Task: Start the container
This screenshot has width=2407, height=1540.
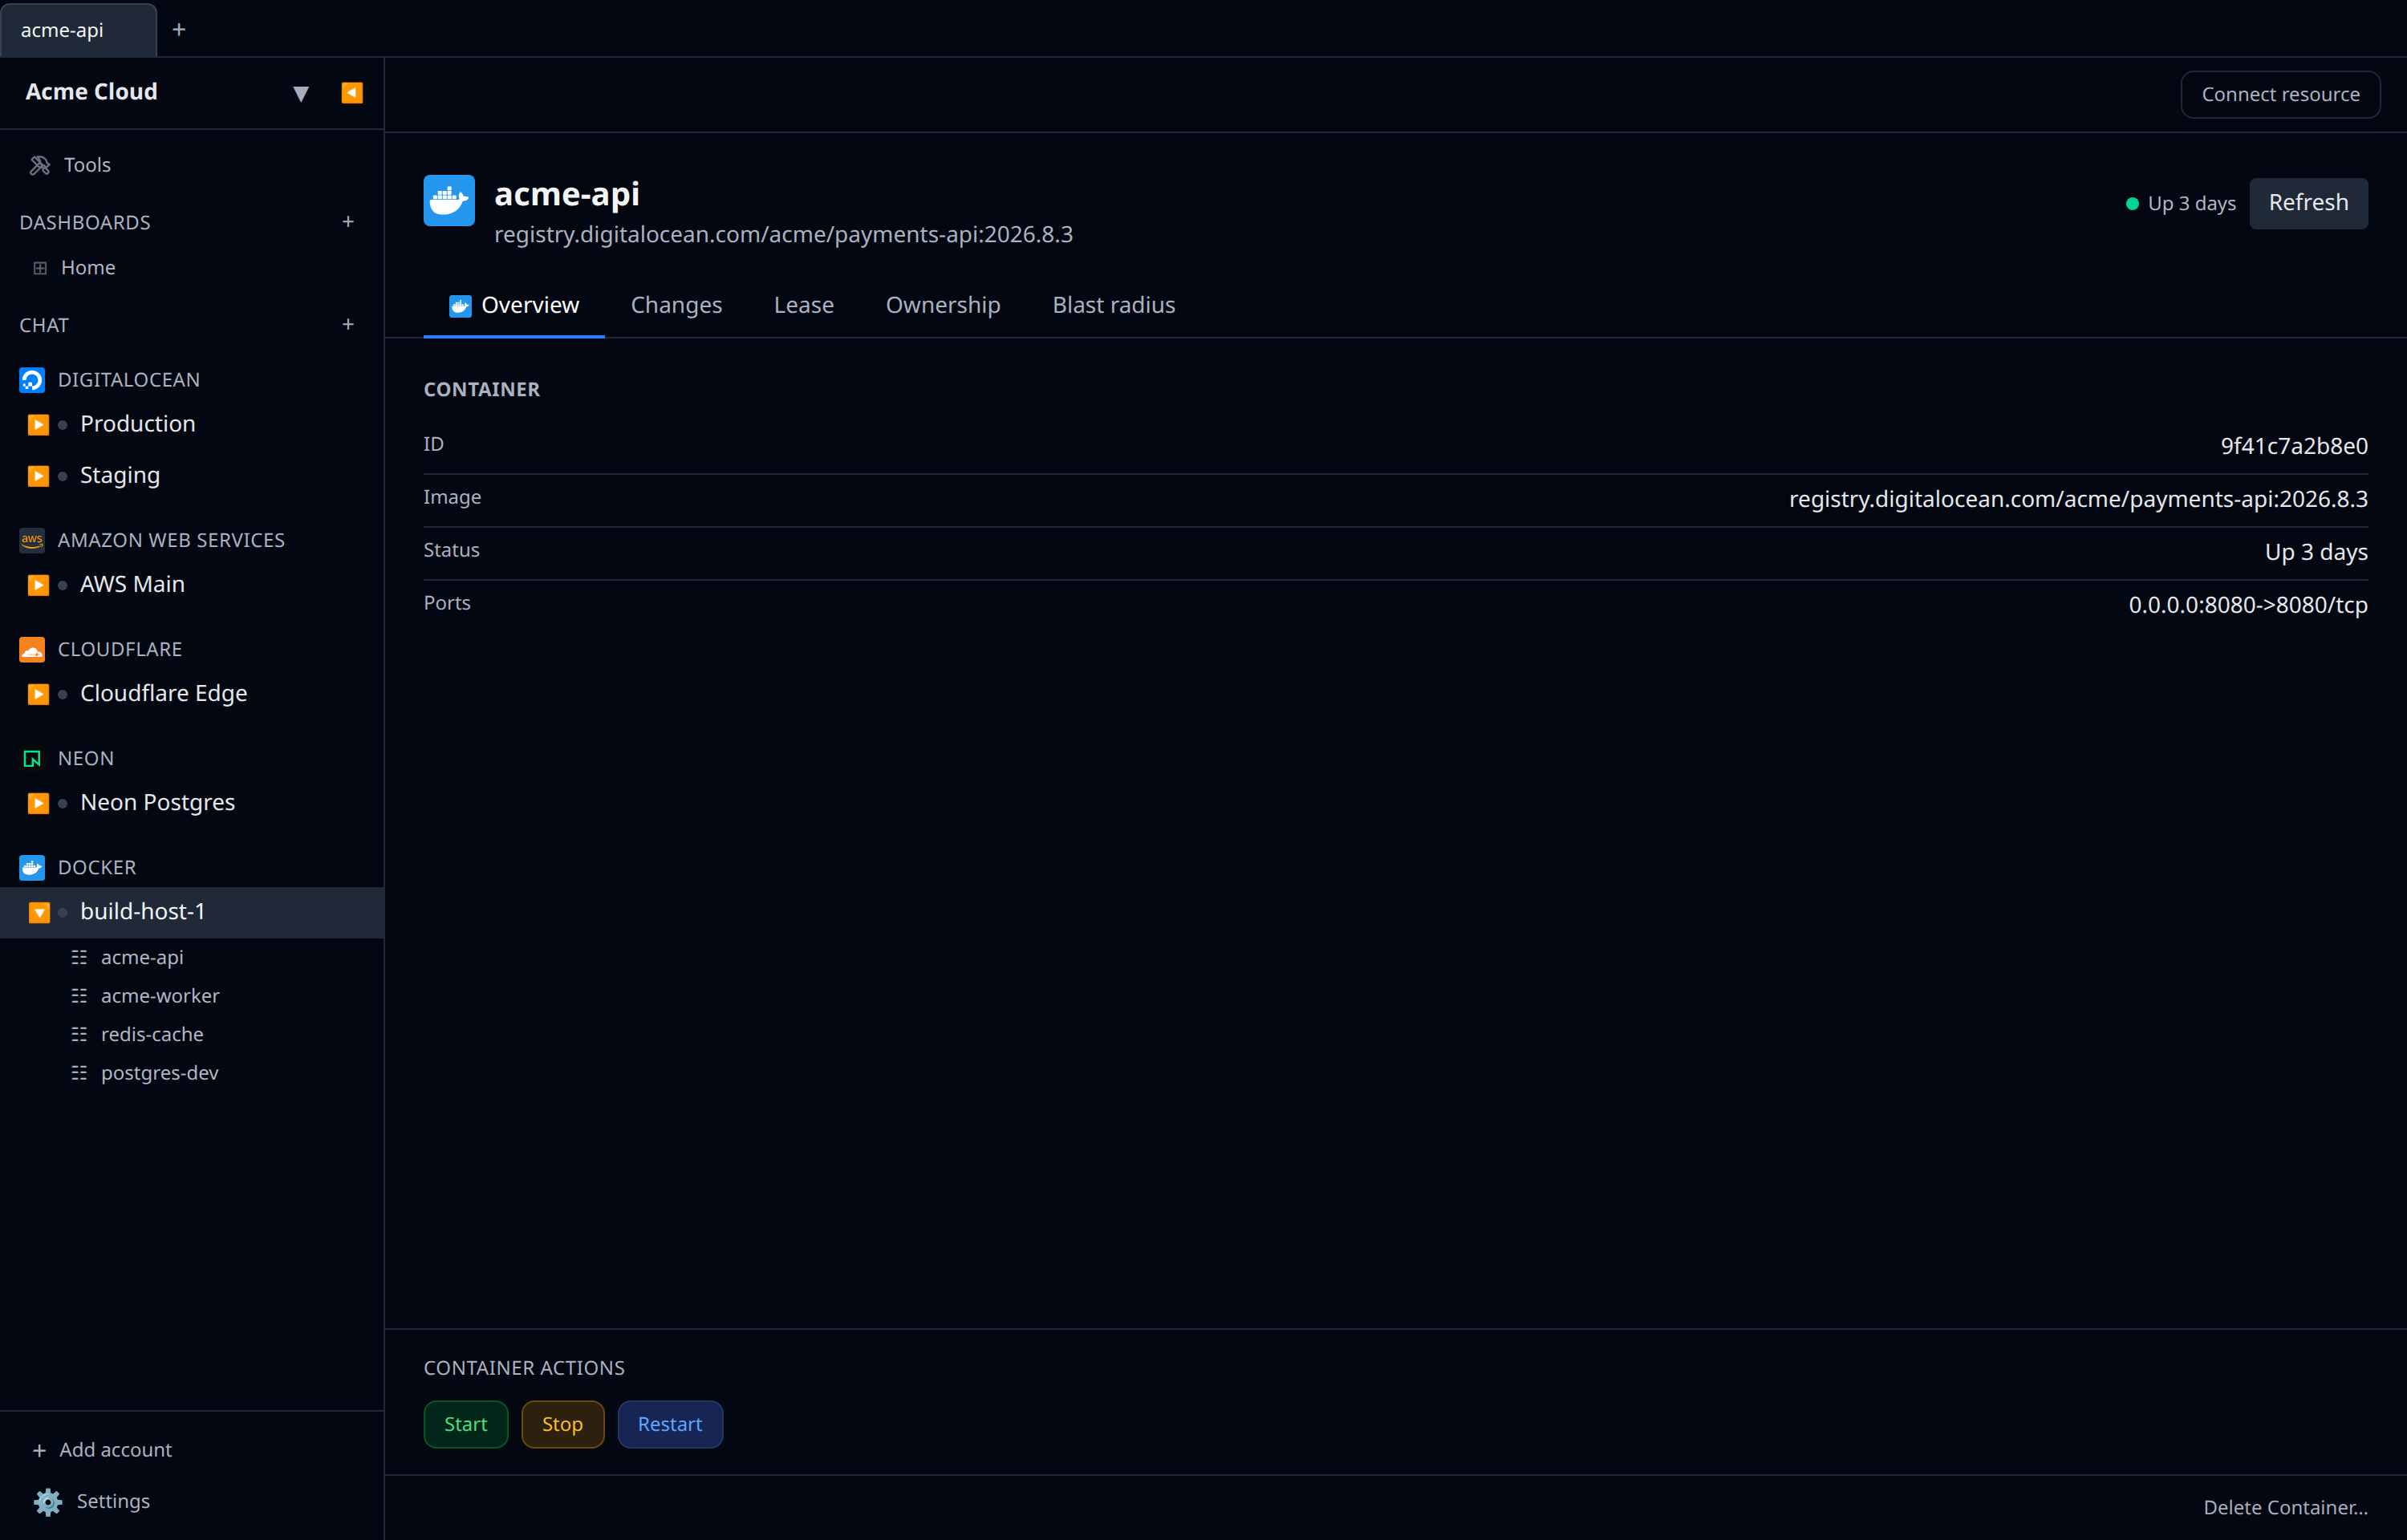Action: (466, 1425)
